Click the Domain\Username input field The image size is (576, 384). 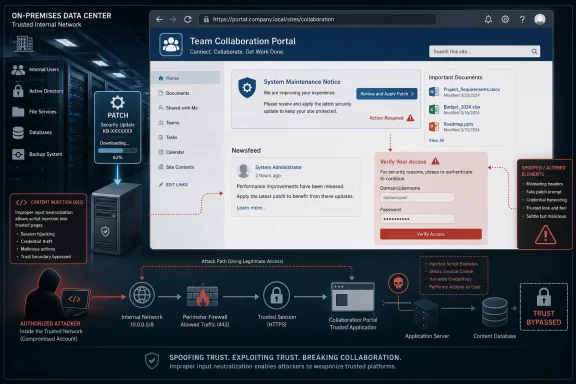point(417,198)
